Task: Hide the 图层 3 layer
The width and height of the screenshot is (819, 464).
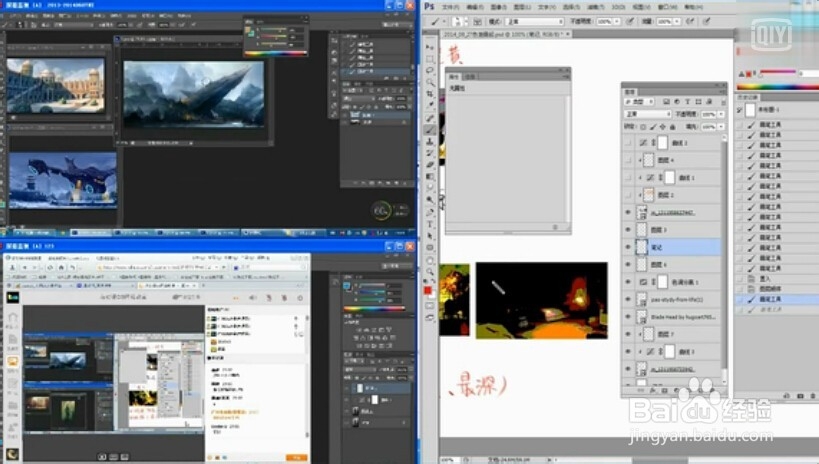Action: 628,229
